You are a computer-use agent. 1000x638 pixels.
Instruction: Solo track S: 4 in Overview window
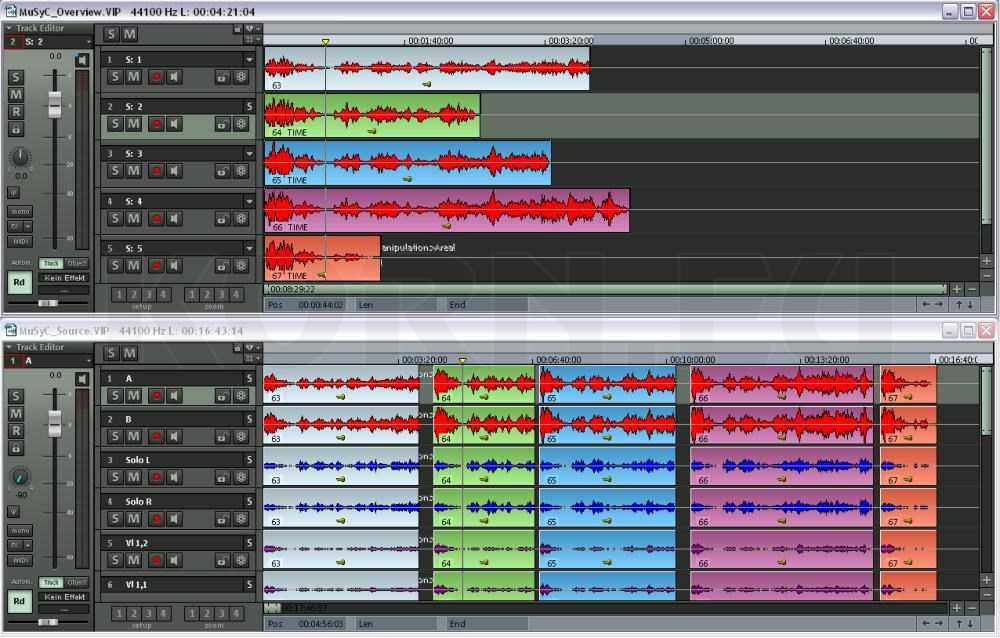click(x=114, y=218)
